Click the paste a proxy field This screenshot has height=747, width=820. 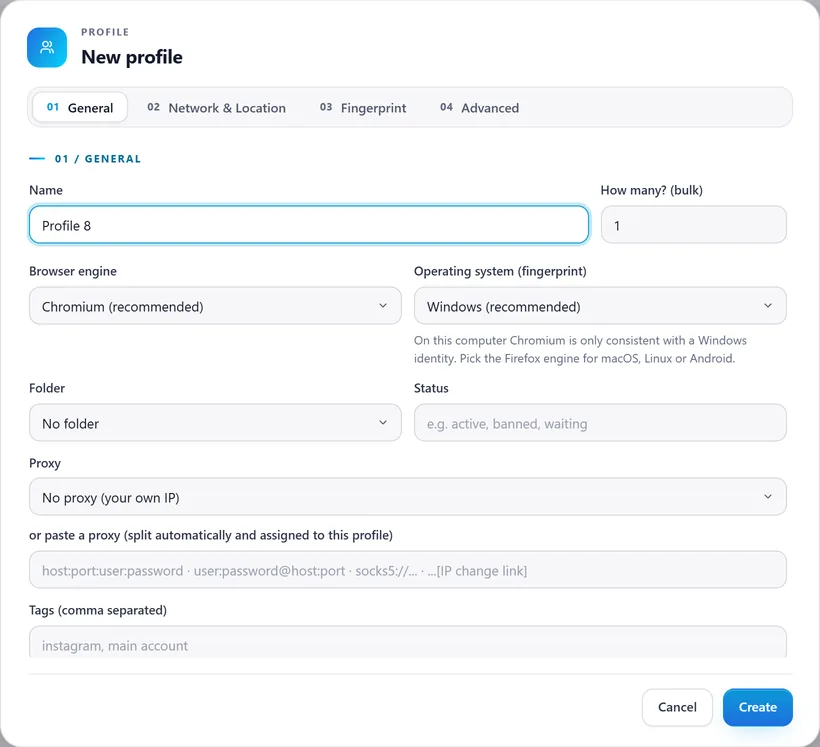coord(408,570)
